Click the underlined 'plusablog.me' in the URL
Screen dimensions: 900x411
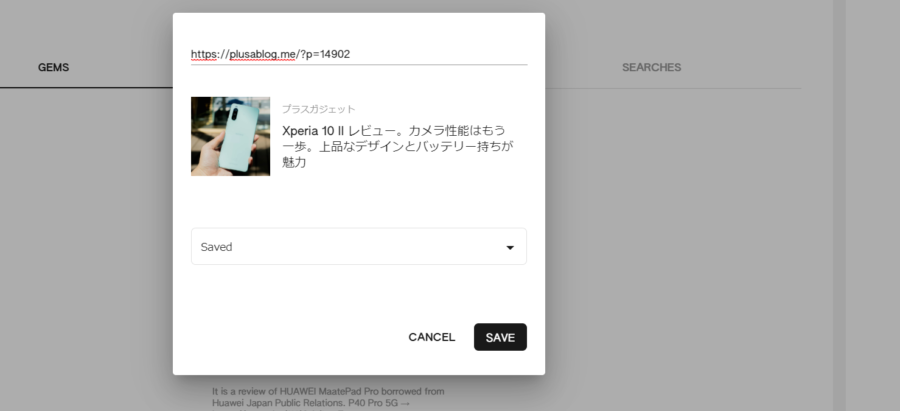261,54
